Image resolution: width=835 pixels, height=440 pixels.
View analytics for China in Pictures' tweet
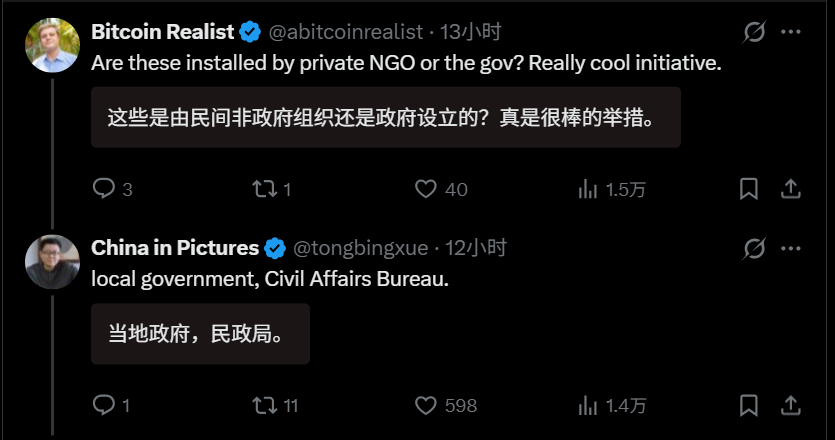(589, 405)
